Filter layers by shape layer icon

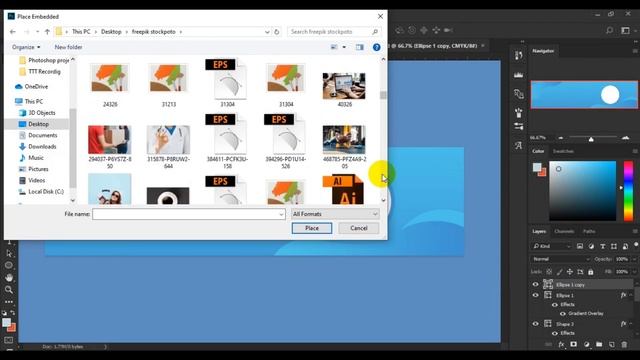(x=614, y=246)
